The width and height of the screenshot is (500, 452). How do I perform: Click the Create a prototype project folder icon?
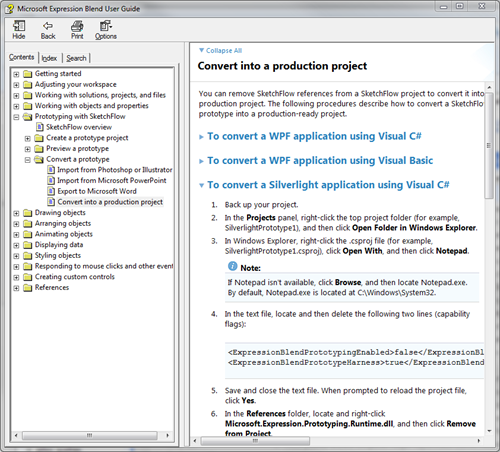coord(39,138)
